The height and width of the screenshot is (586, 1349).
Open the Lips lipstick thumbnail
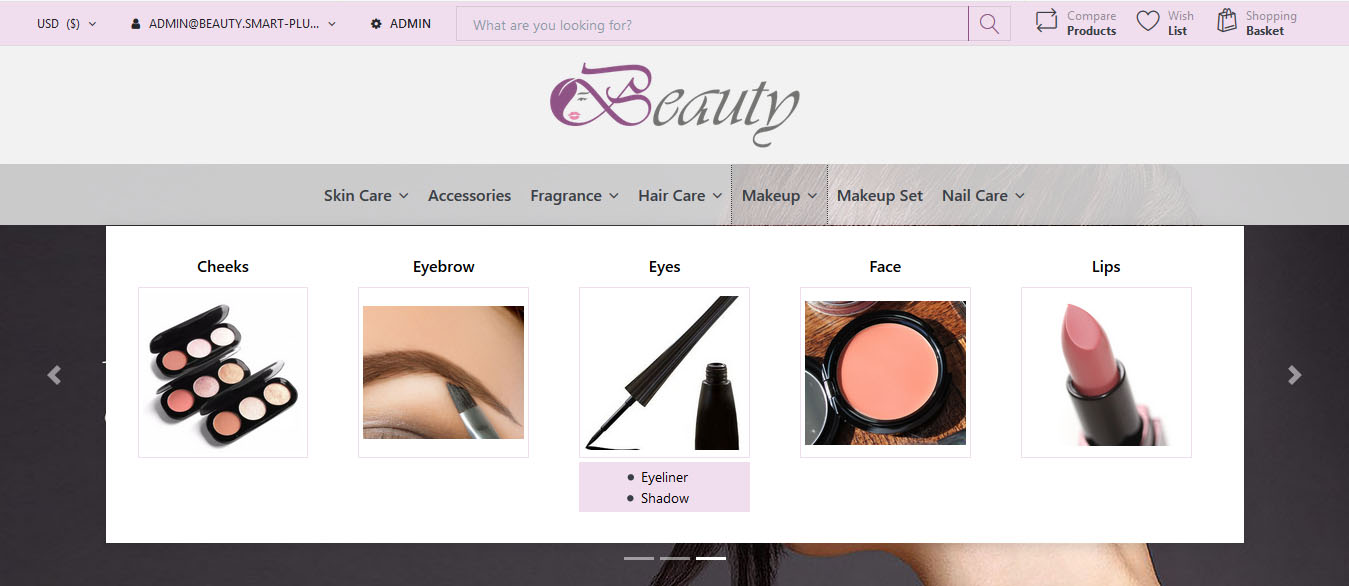1106,373
